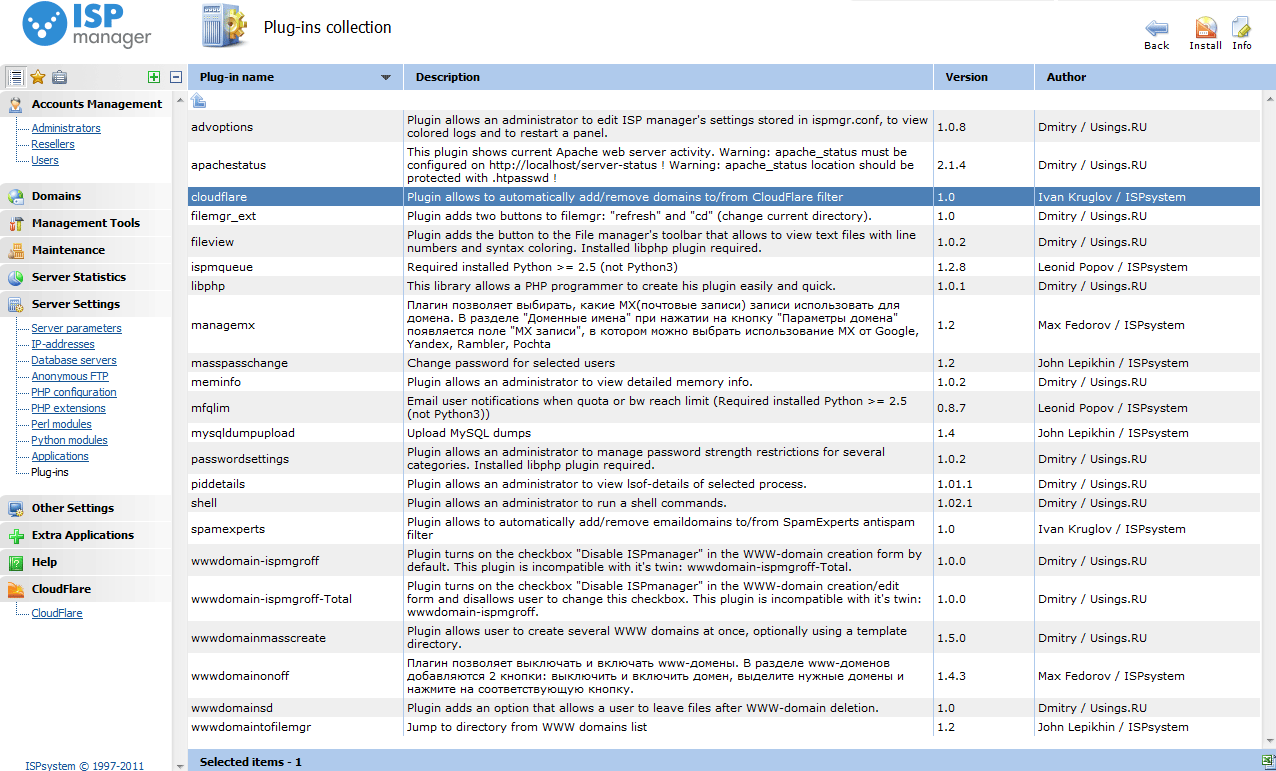Click the briefcase icon in sidebar toolbar
The image size is (1276, 771).
pos(59,77)
